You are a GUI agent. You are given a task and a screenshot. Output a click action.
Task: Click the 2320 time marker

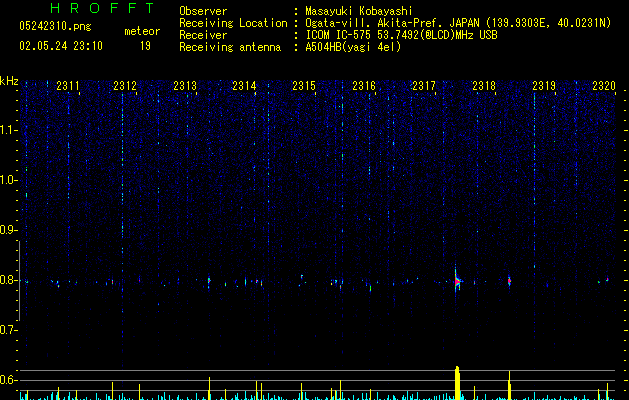pyautogui.click(x=604, y=86)
